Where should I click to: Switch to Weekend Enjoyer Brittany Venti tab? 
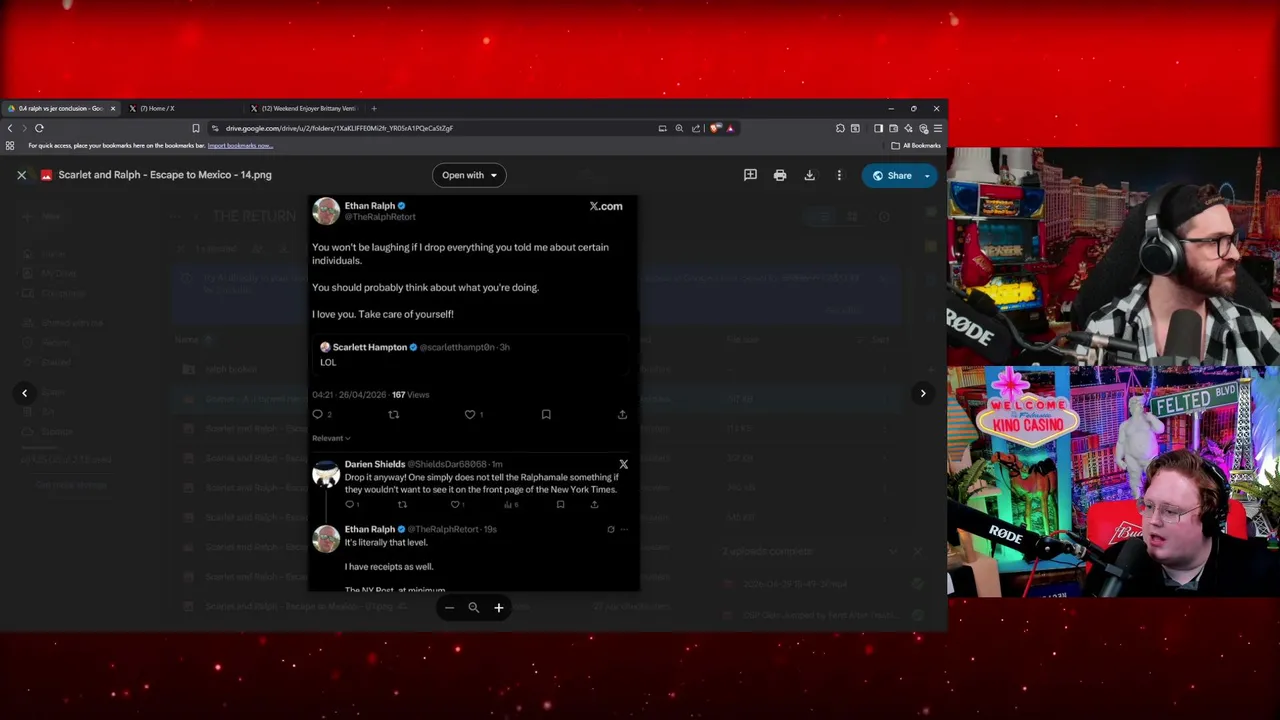(303, 108)
